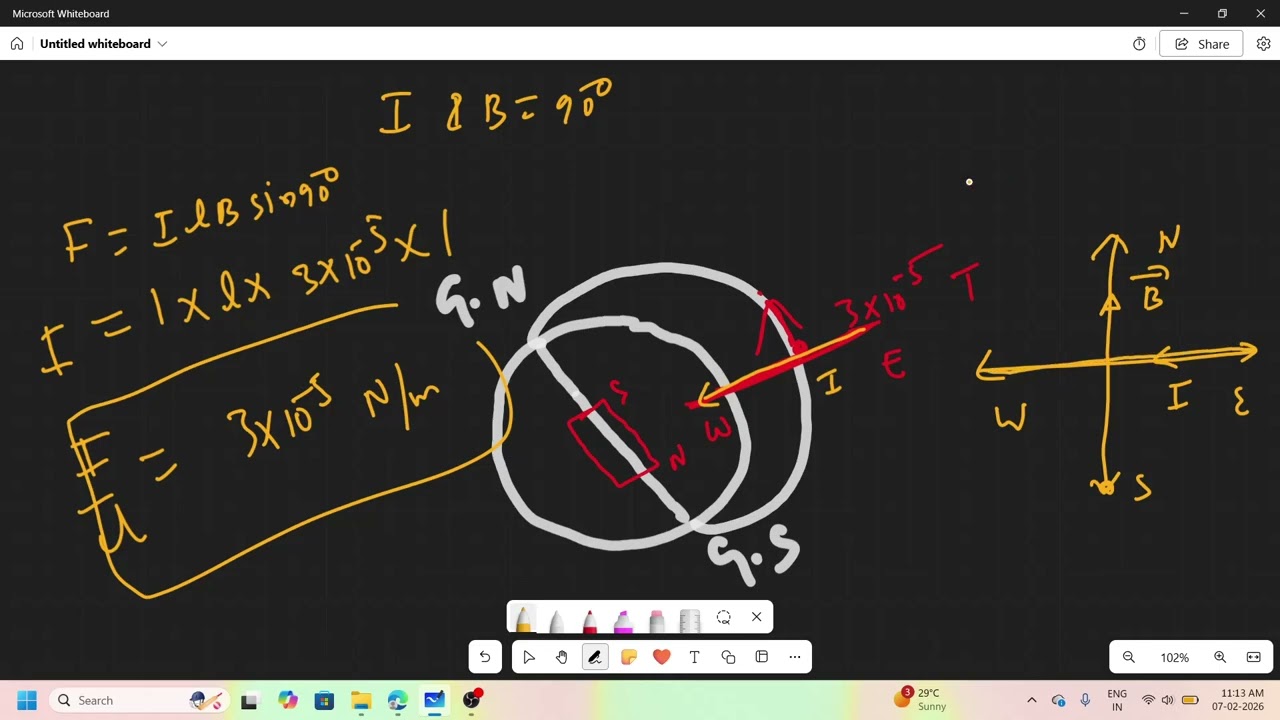Open the clock and calendar flyout
Screen dimensions: 1280x720
click(x=1241, y=700)
